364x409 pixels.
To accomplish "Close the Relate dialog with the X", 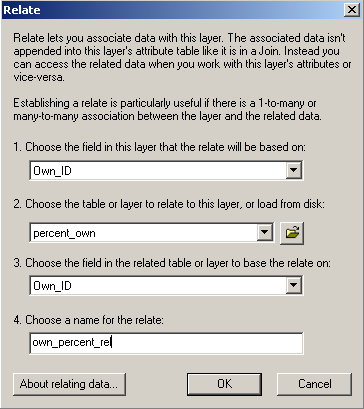I will [x=352, y=10].
